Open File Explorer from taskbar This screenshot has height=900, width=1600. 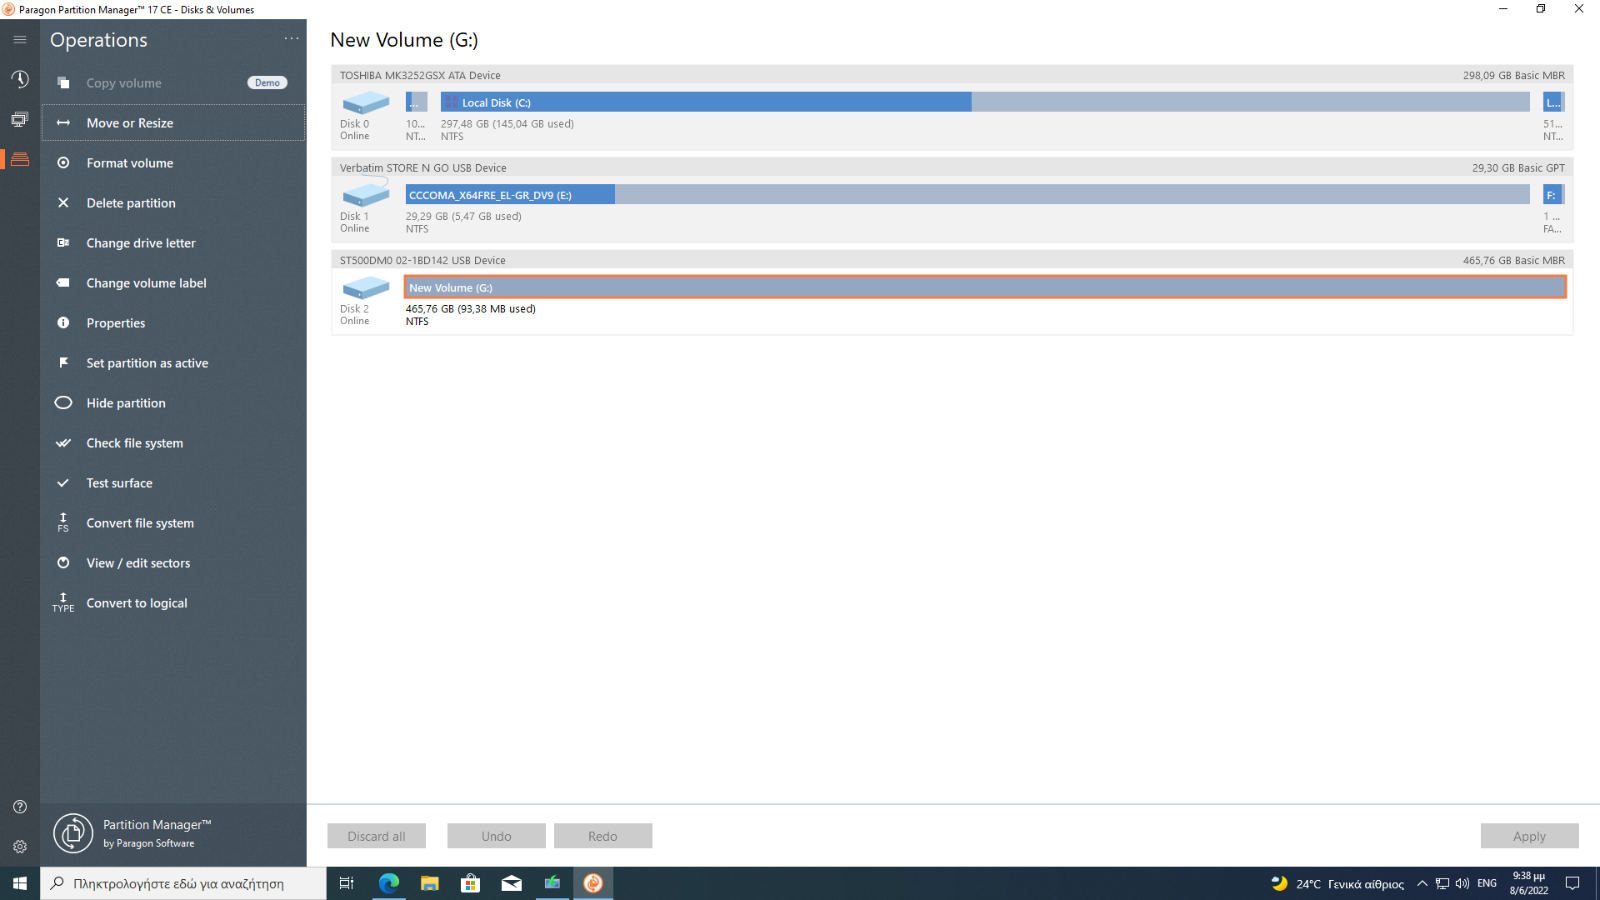click(x=430, y=883)
